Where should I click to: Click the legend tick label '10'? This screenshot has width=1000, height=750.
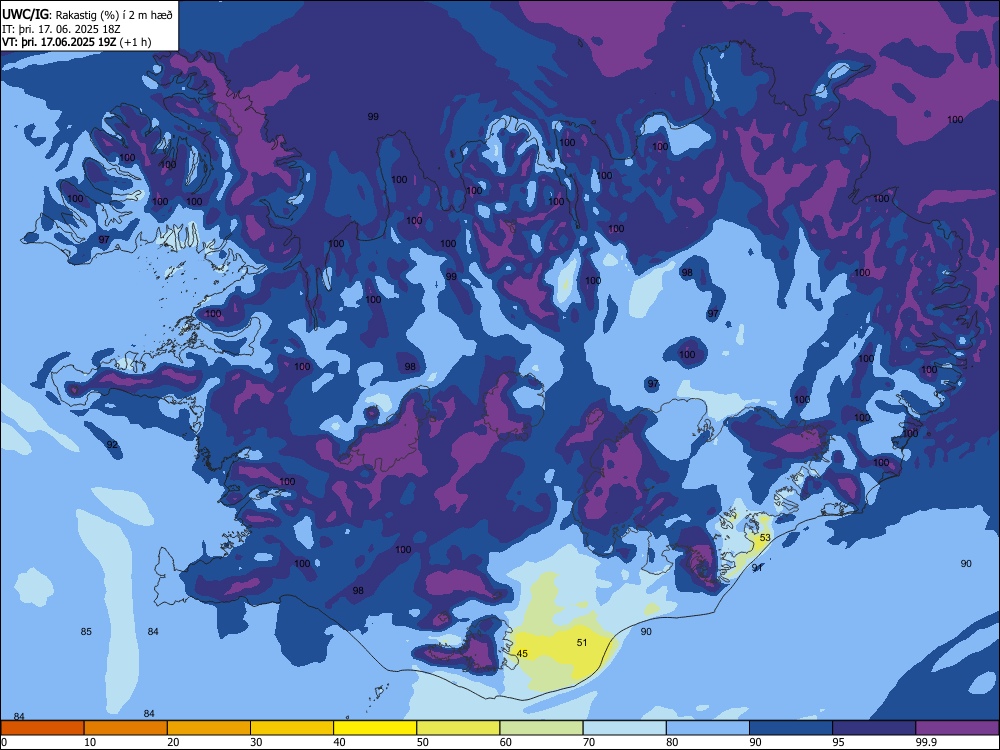click(90, 742)
